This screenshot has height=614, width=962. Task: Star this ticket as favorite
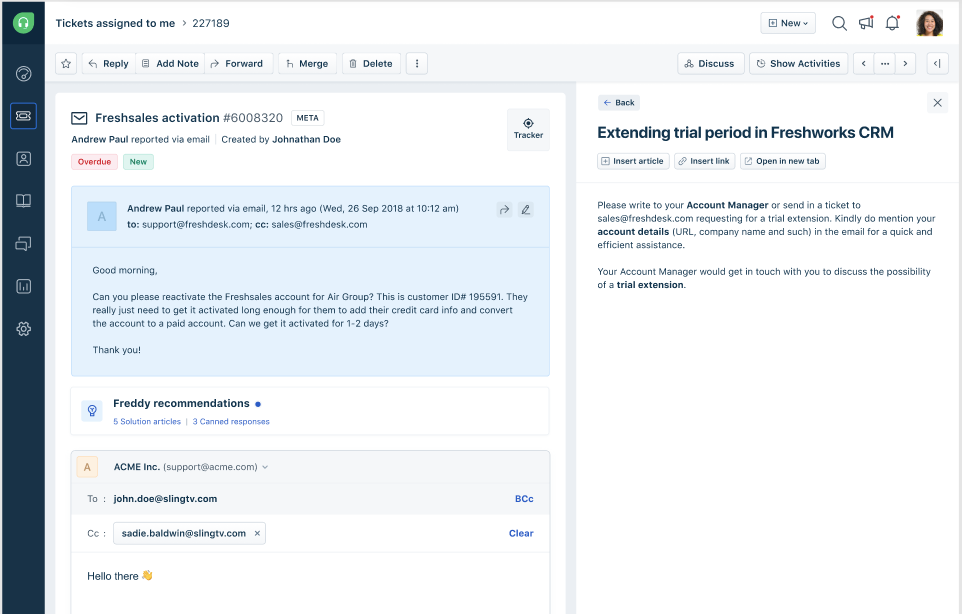coord(66,64)
